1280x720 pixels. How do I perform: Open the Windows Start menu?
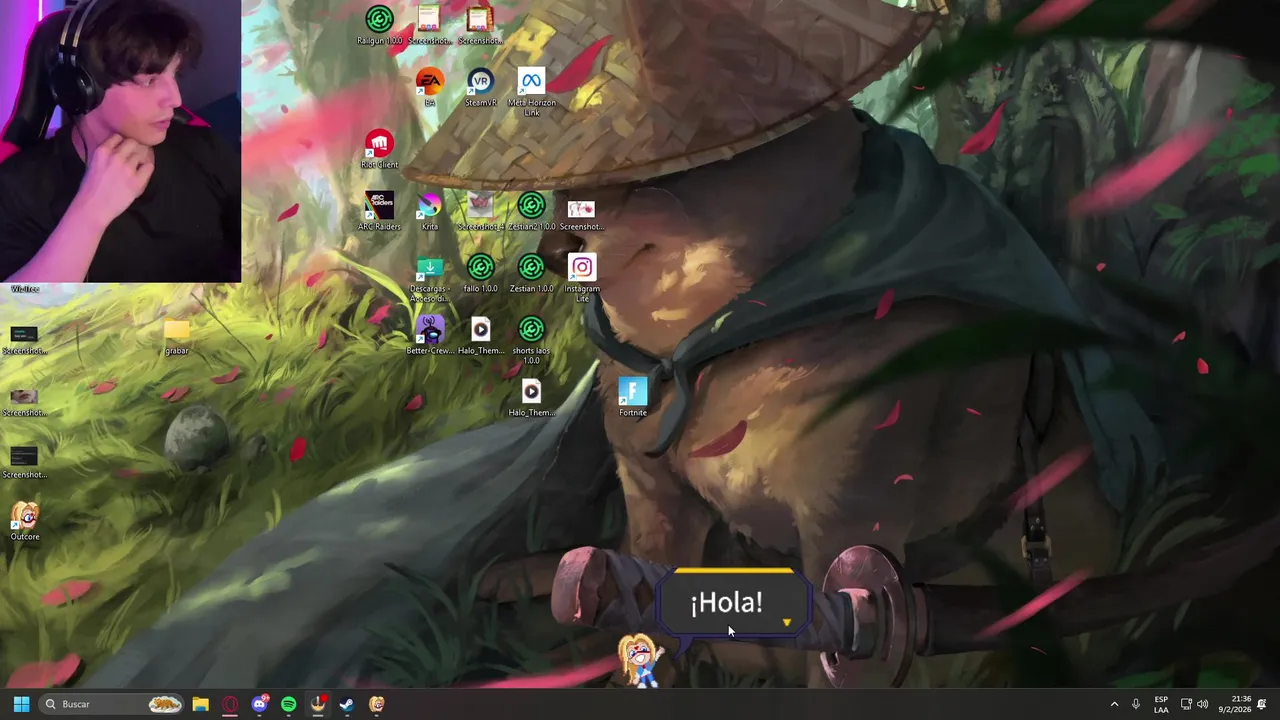click(x=21, y=704)
